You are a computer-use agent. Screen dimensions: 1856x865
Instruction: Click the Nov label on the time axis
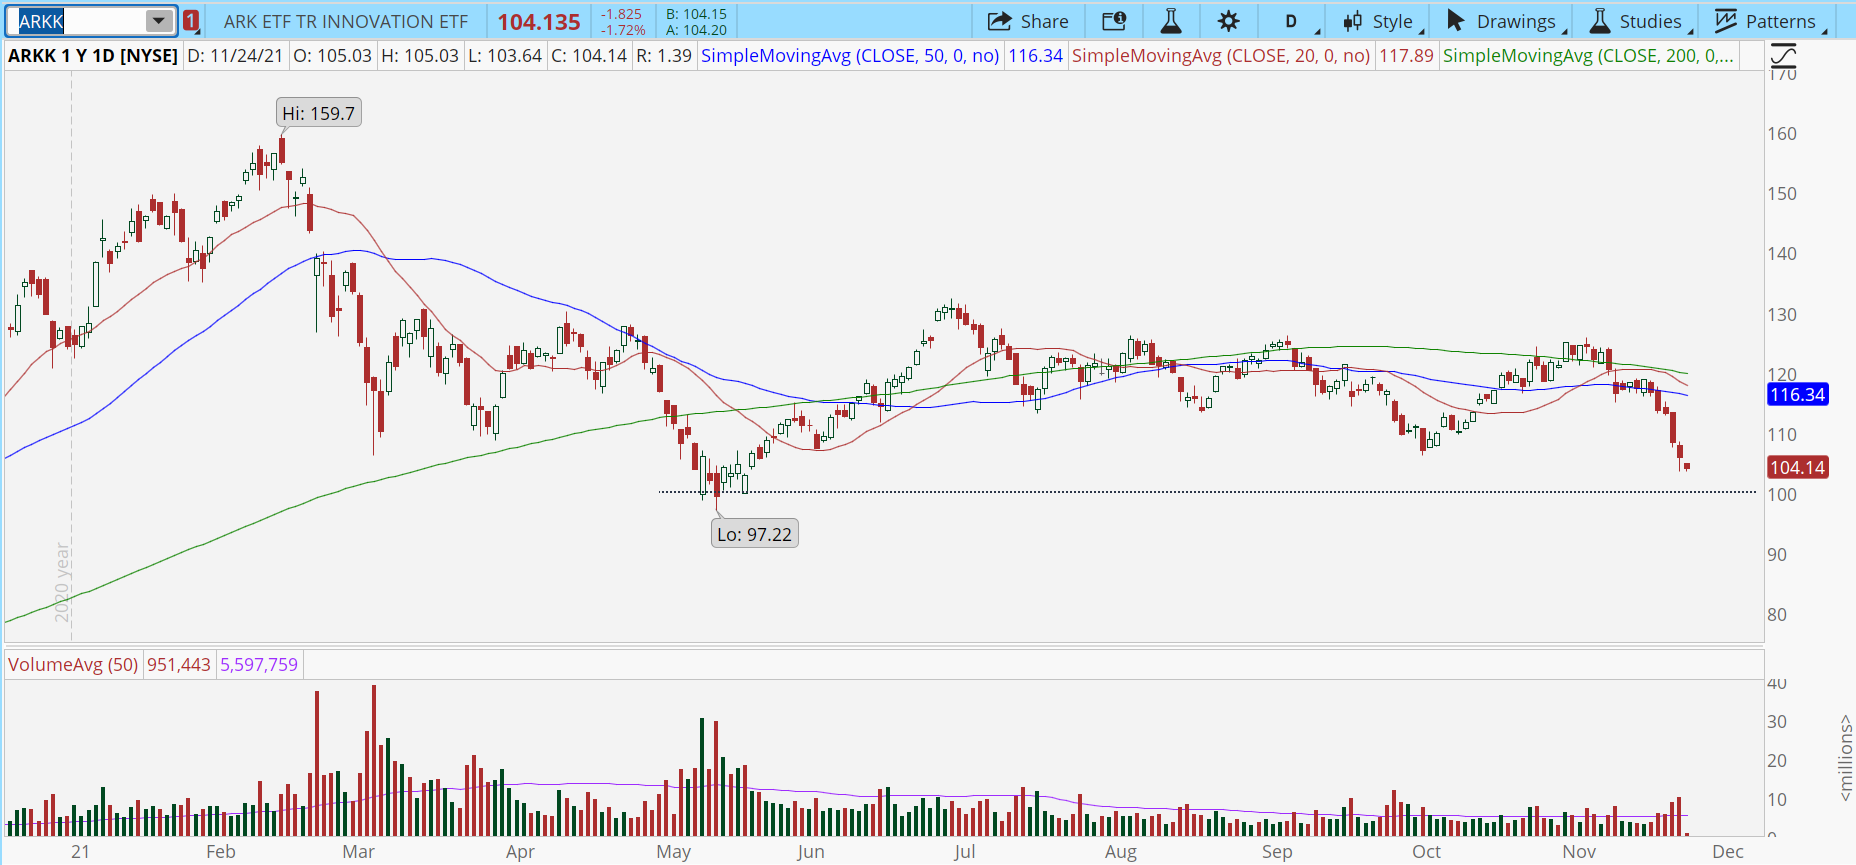click(x=1580, y=852)
